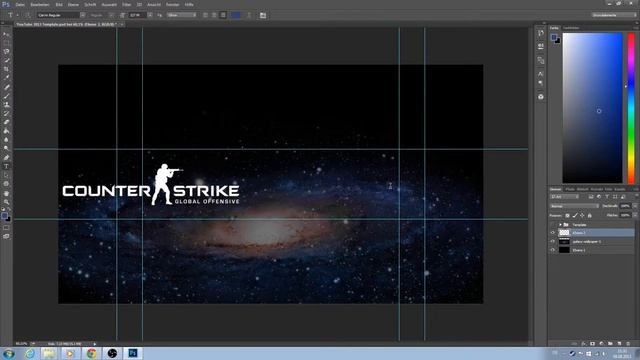Switch to the Farbfelder tab

(x=571, y=28)
